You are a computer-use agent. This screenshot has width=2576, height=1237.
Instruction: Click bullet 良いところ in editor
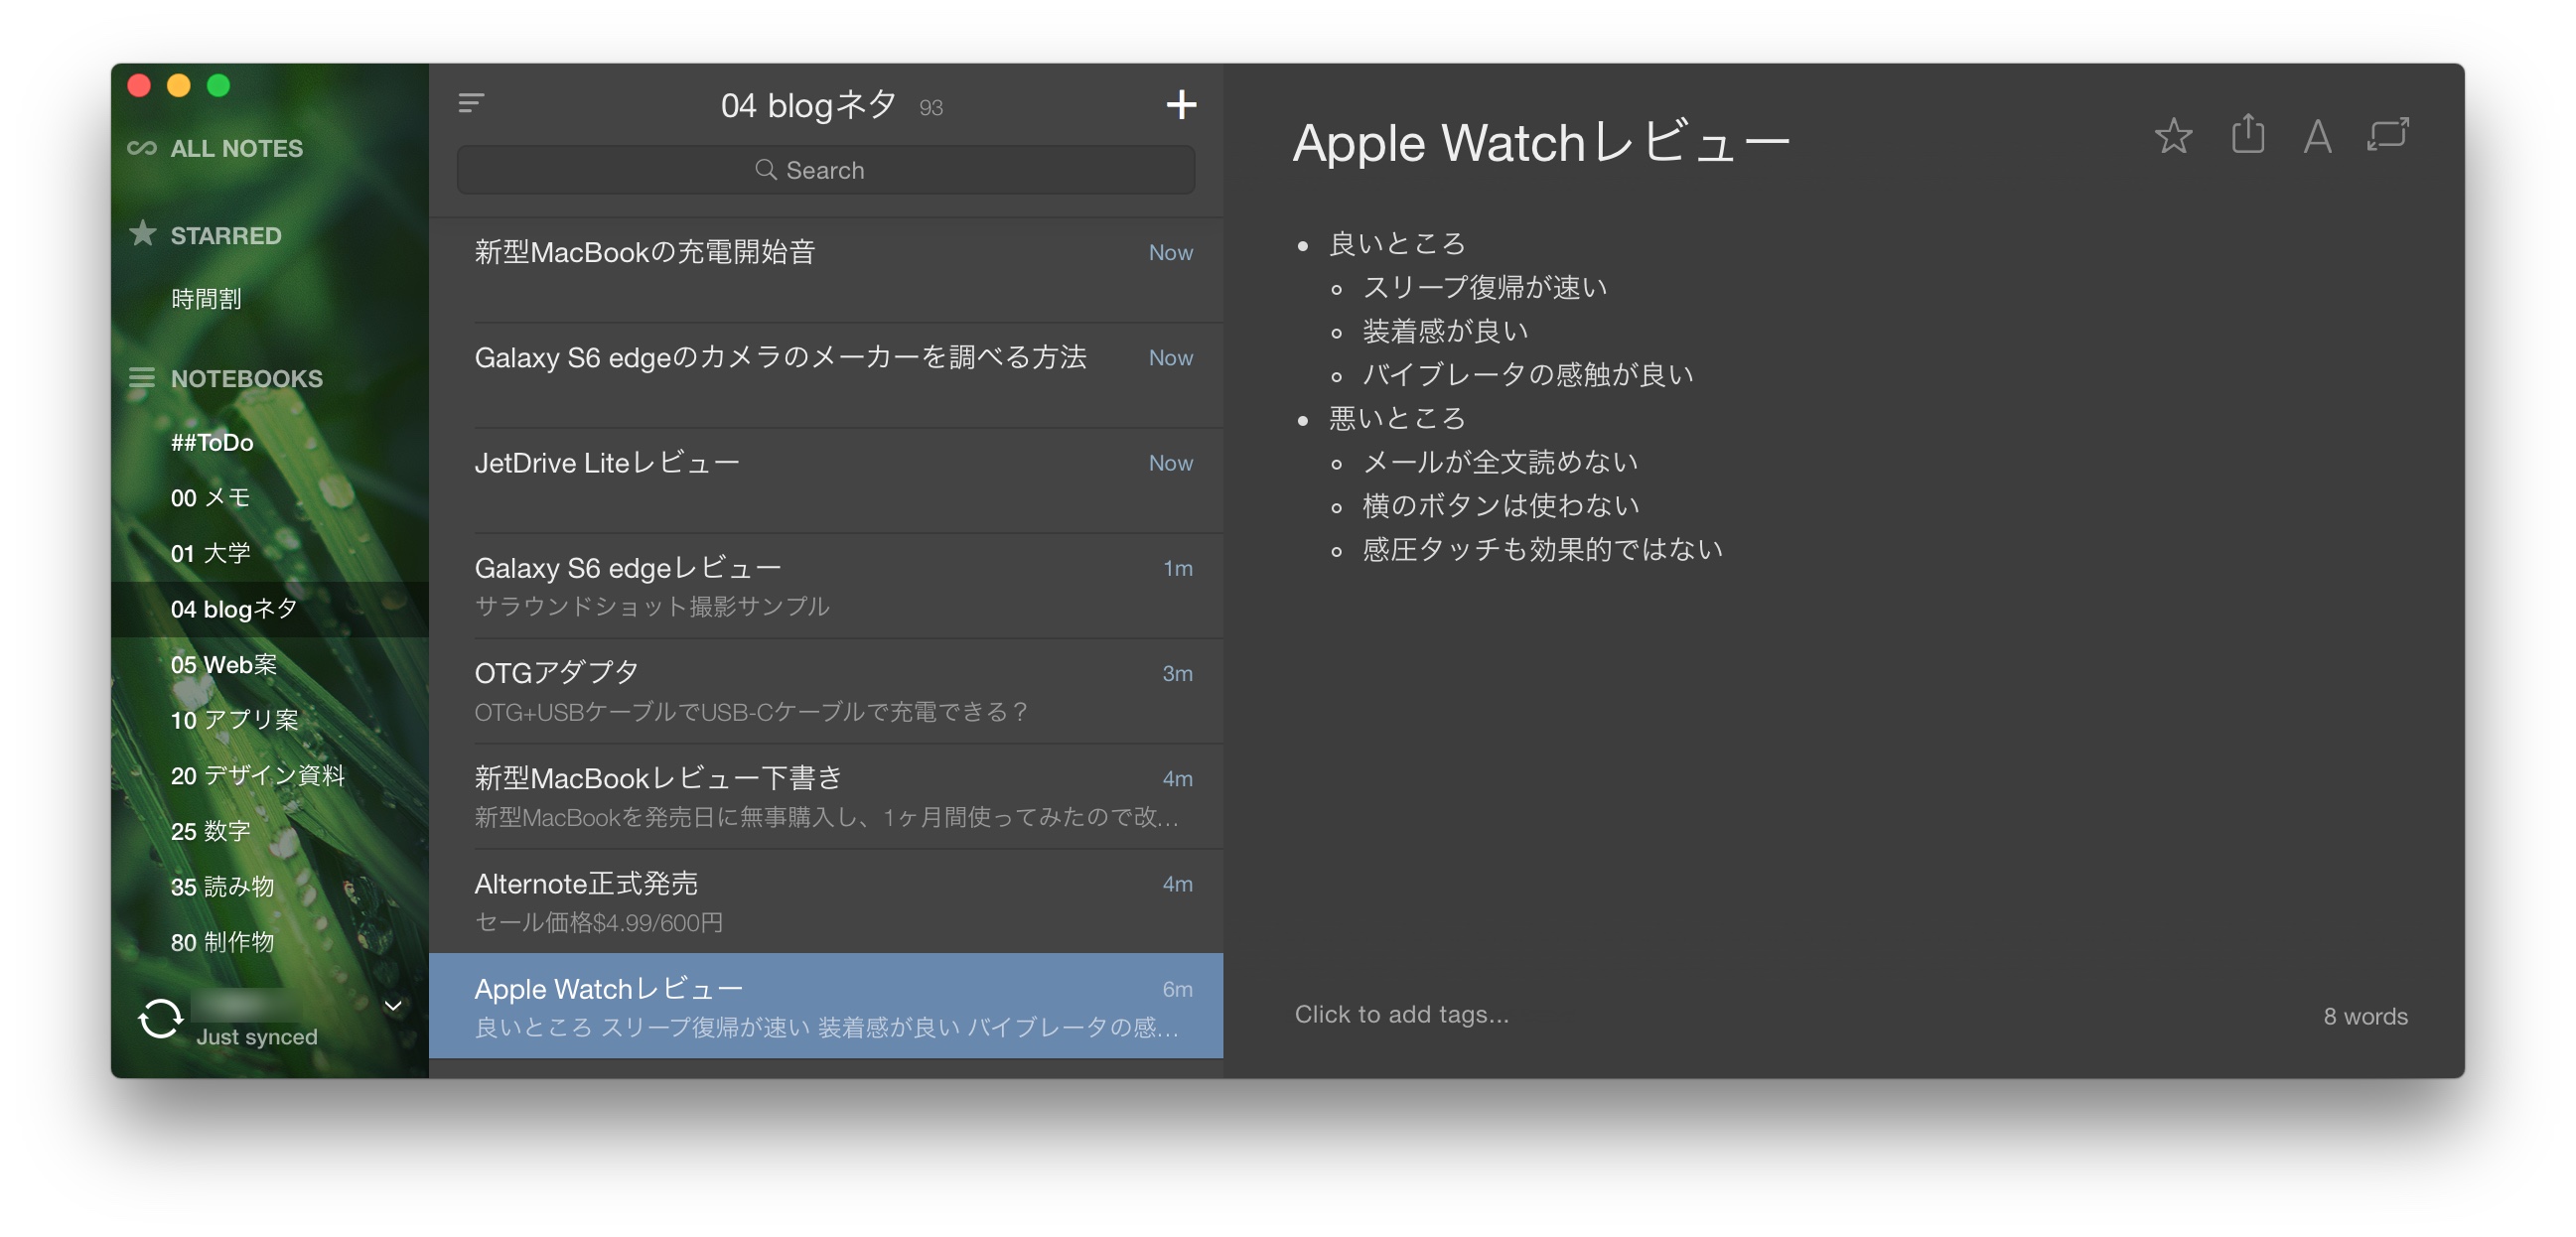click(x=1396, y=243)
